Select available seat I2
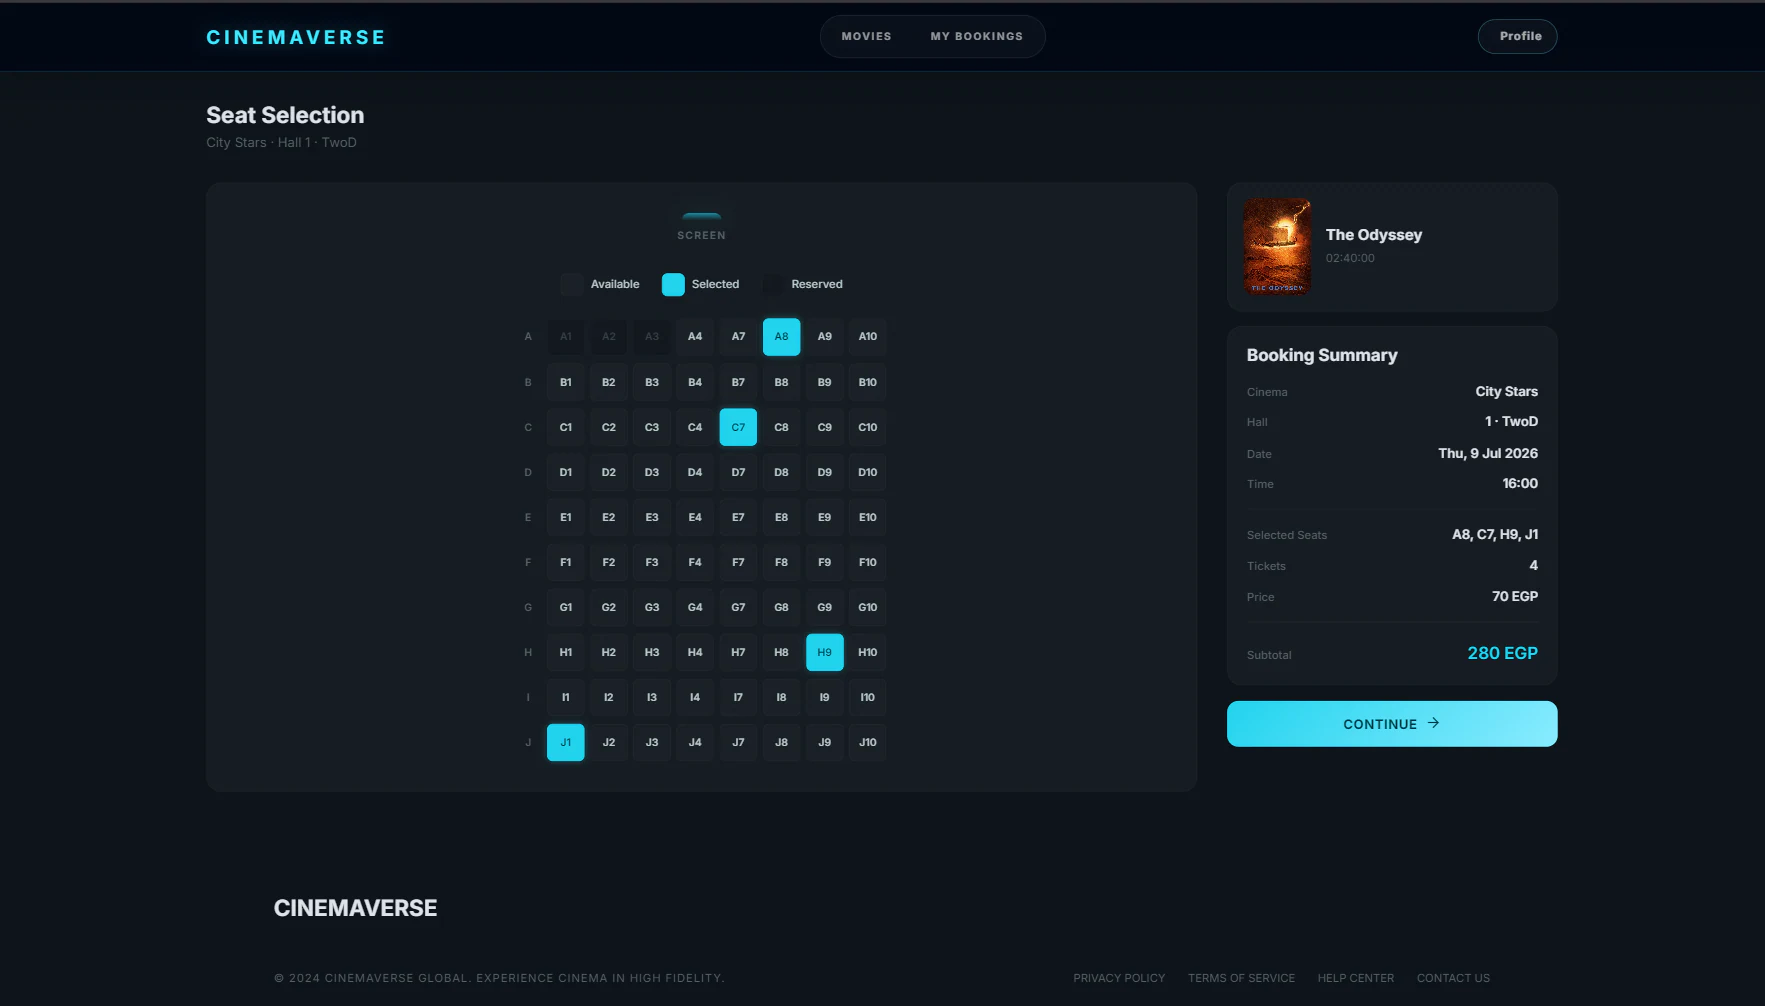This screenshot has width=1765, height=1006. tap(608, 697)
